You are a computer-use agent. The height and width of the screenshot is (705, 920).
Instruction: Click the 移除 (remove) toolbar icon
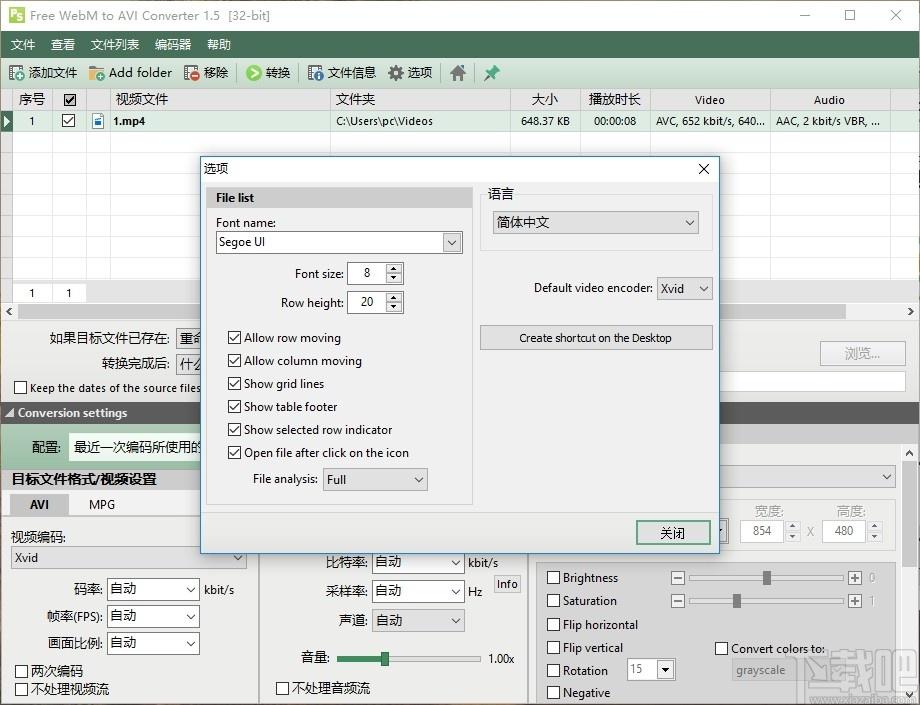pyautogui.click(x=192, y=73)
